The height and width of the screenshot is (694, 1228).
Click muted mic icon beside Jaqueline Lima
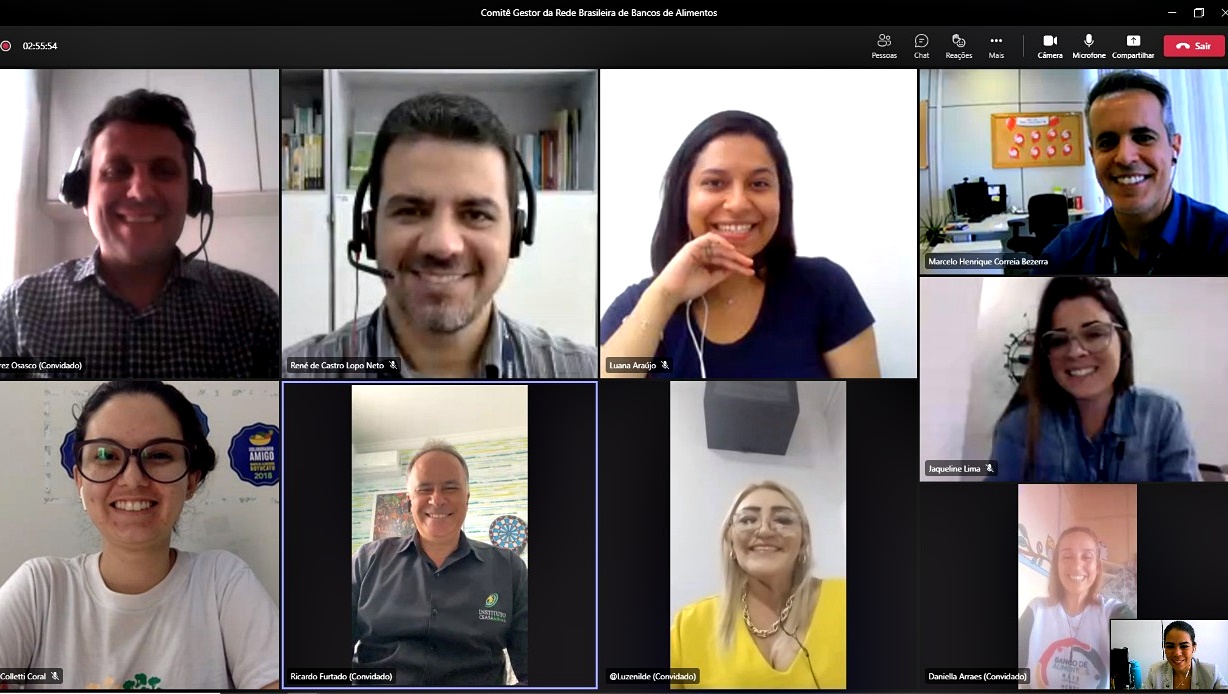click(990, 469)
